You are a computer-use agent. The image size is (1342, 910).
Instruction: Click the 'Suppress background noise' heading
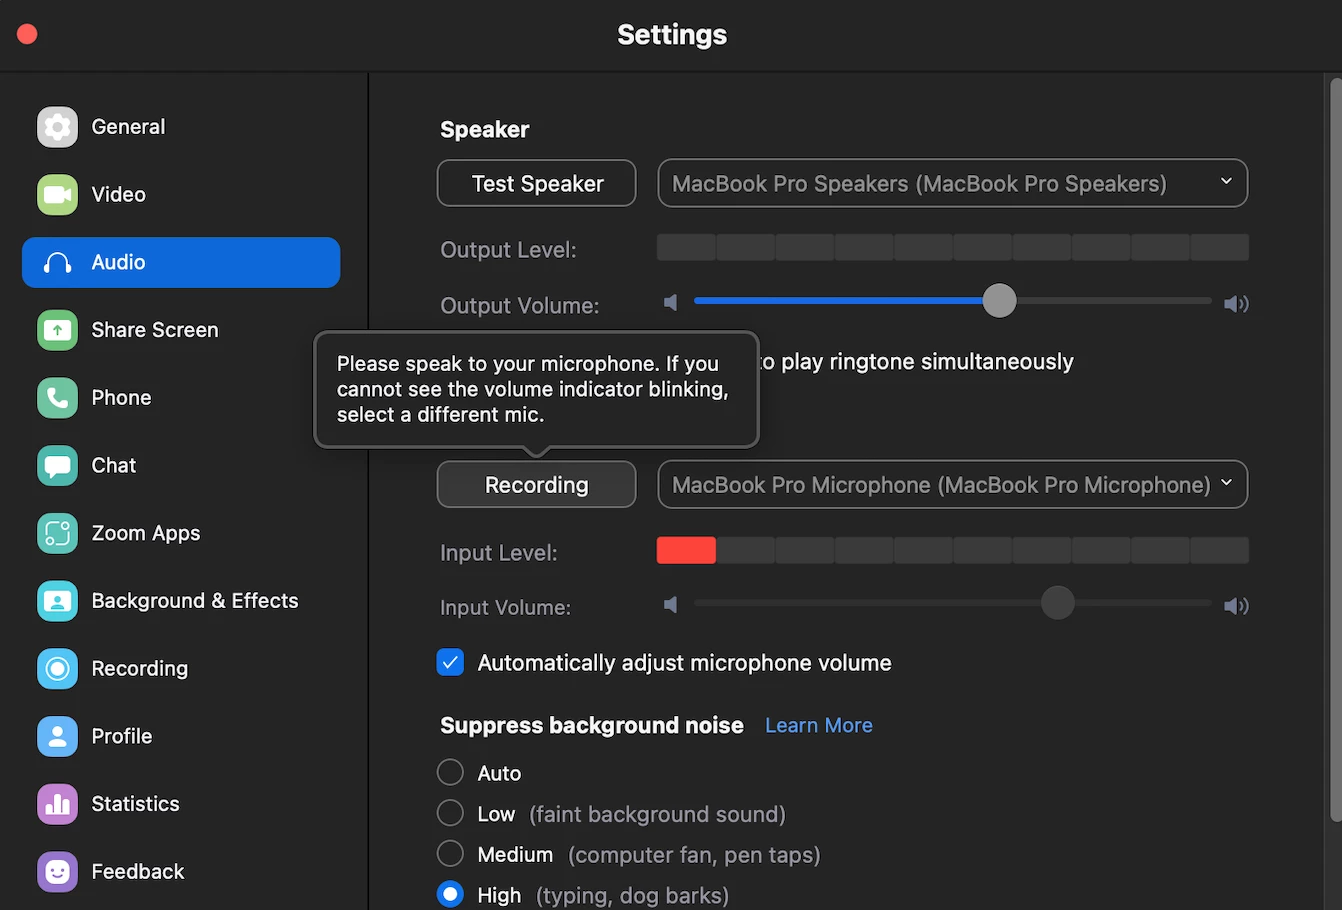coord(592,725)
